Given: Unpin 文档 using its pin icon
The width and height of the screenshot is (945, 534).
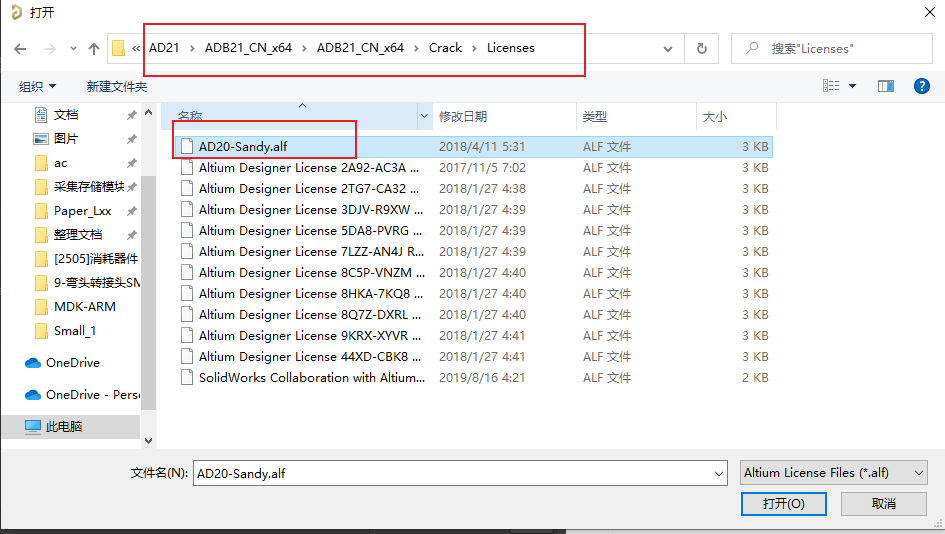Looking at the screenshot, I should point(131,115).
